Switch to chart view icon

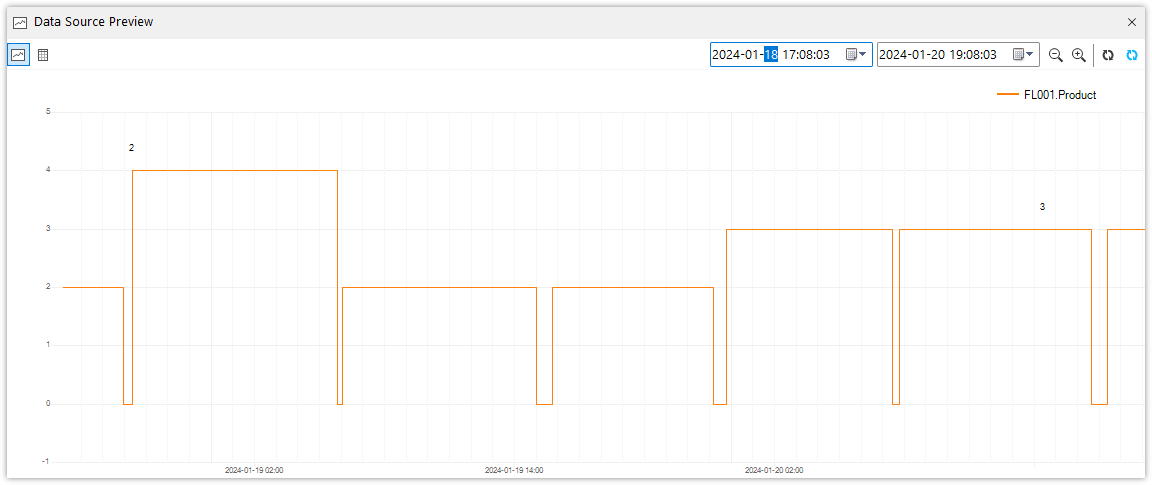tap(18, 55)
